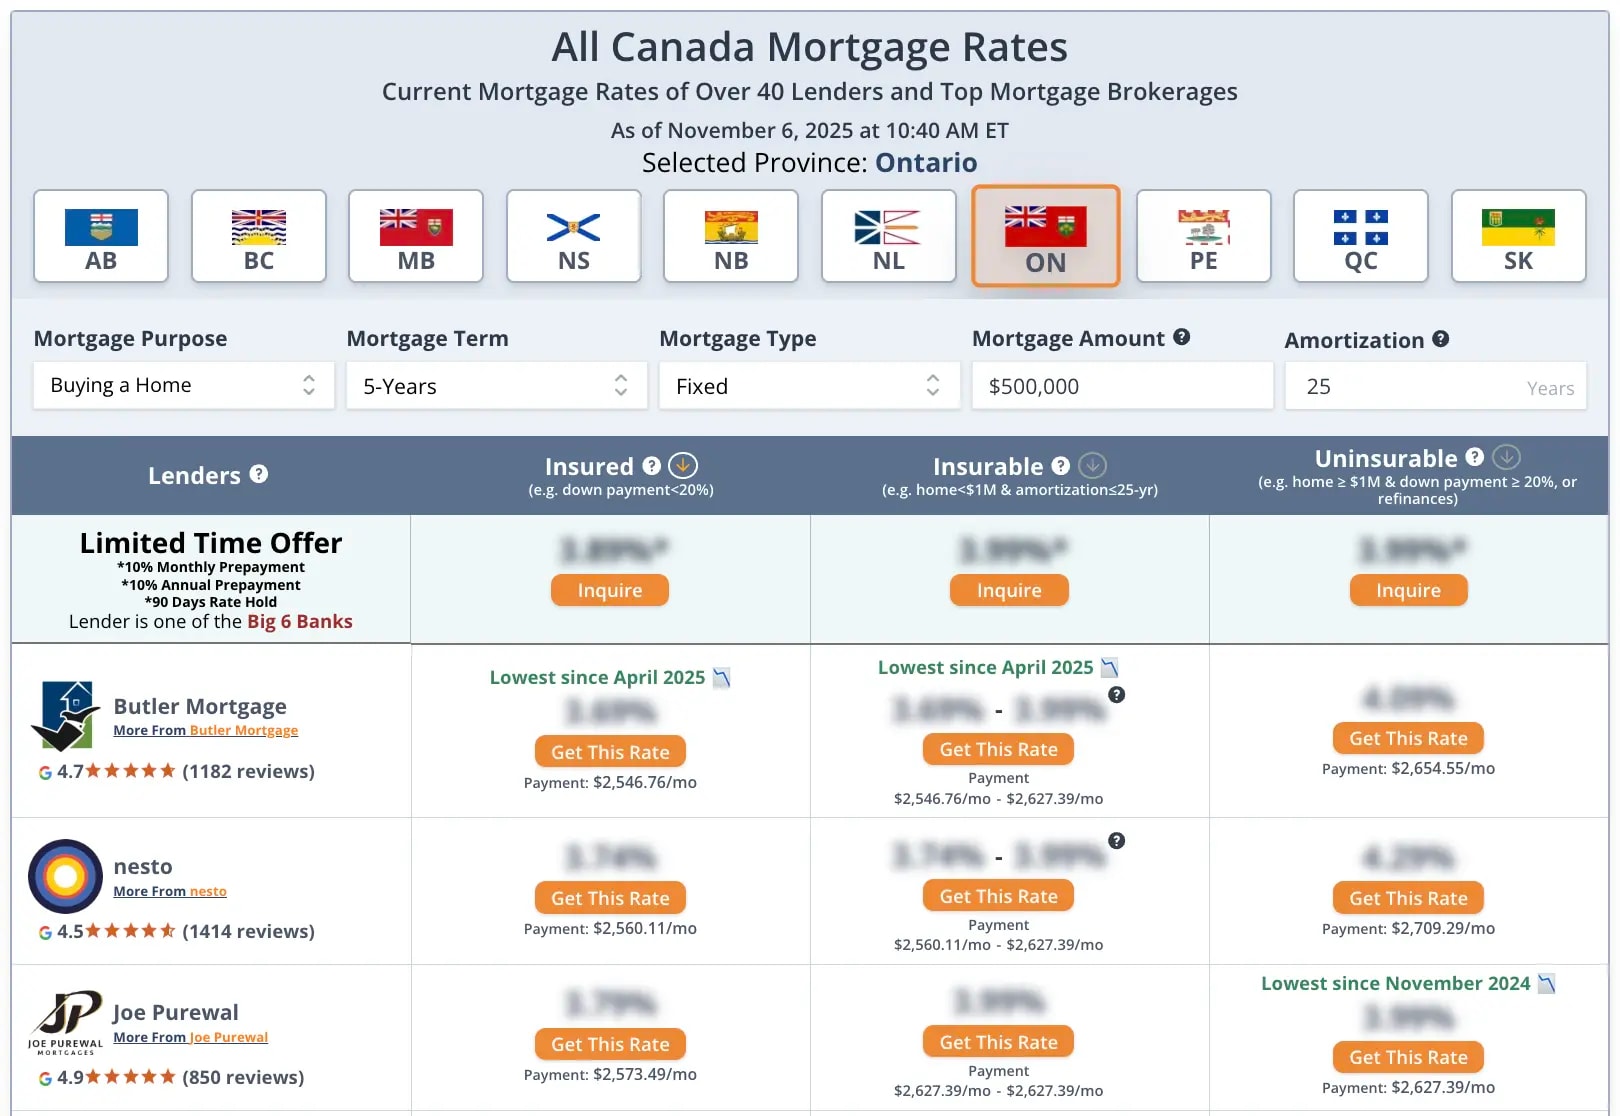The image size is (1620, 1116).
Task: Click the Mortgage Amount help icon
Action: click(x=1181, y=337)
